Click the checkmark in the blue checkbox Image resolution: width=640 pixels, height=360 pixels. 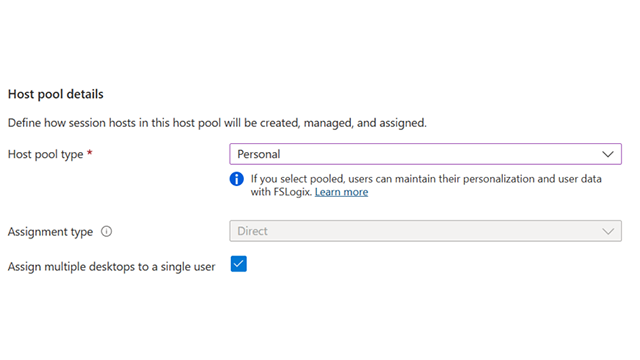[238, 264]
